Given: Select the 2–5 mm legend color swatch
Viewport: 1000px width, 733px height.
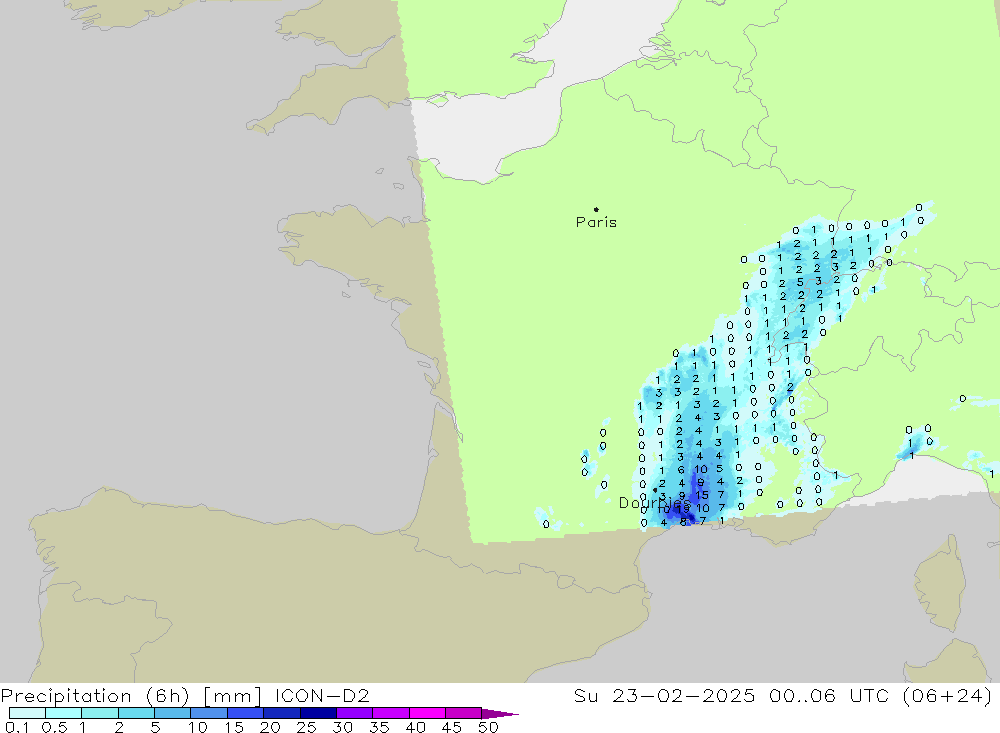Looking at the screenshot, I should pos(136,713).
